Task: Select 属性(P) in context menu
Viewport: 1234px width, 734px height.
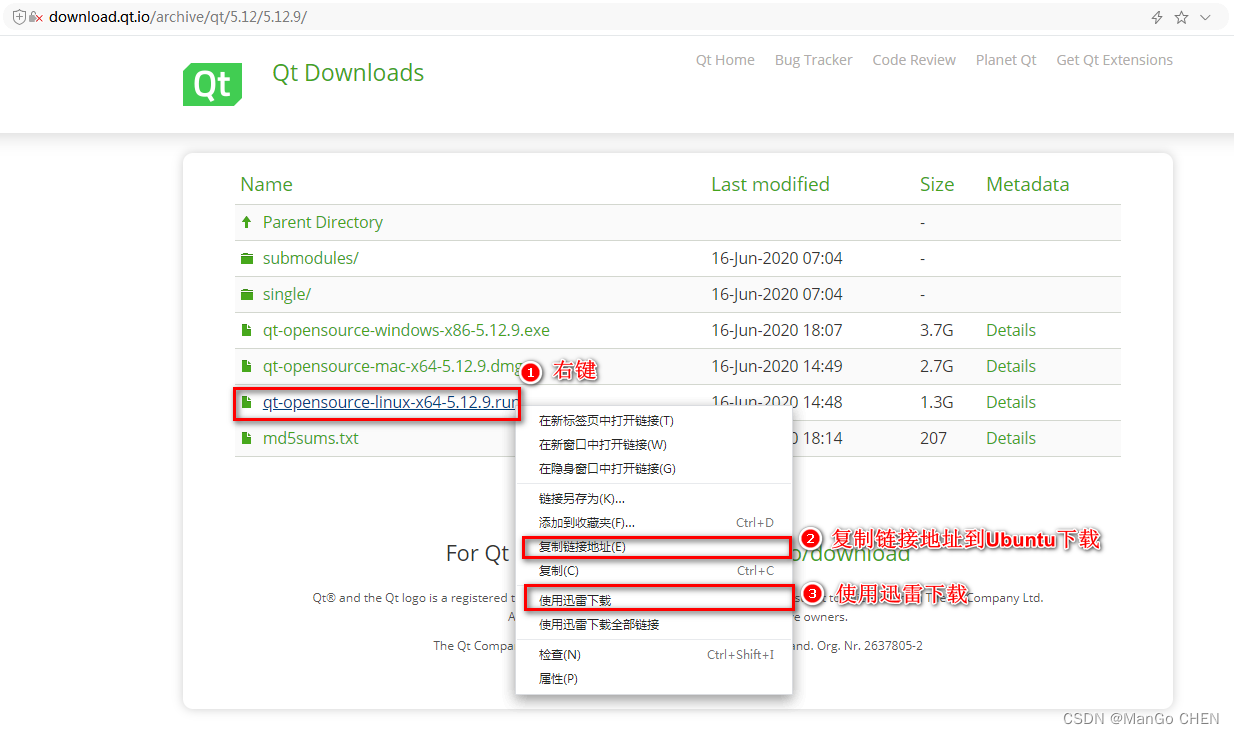Action: pos(654,679)
